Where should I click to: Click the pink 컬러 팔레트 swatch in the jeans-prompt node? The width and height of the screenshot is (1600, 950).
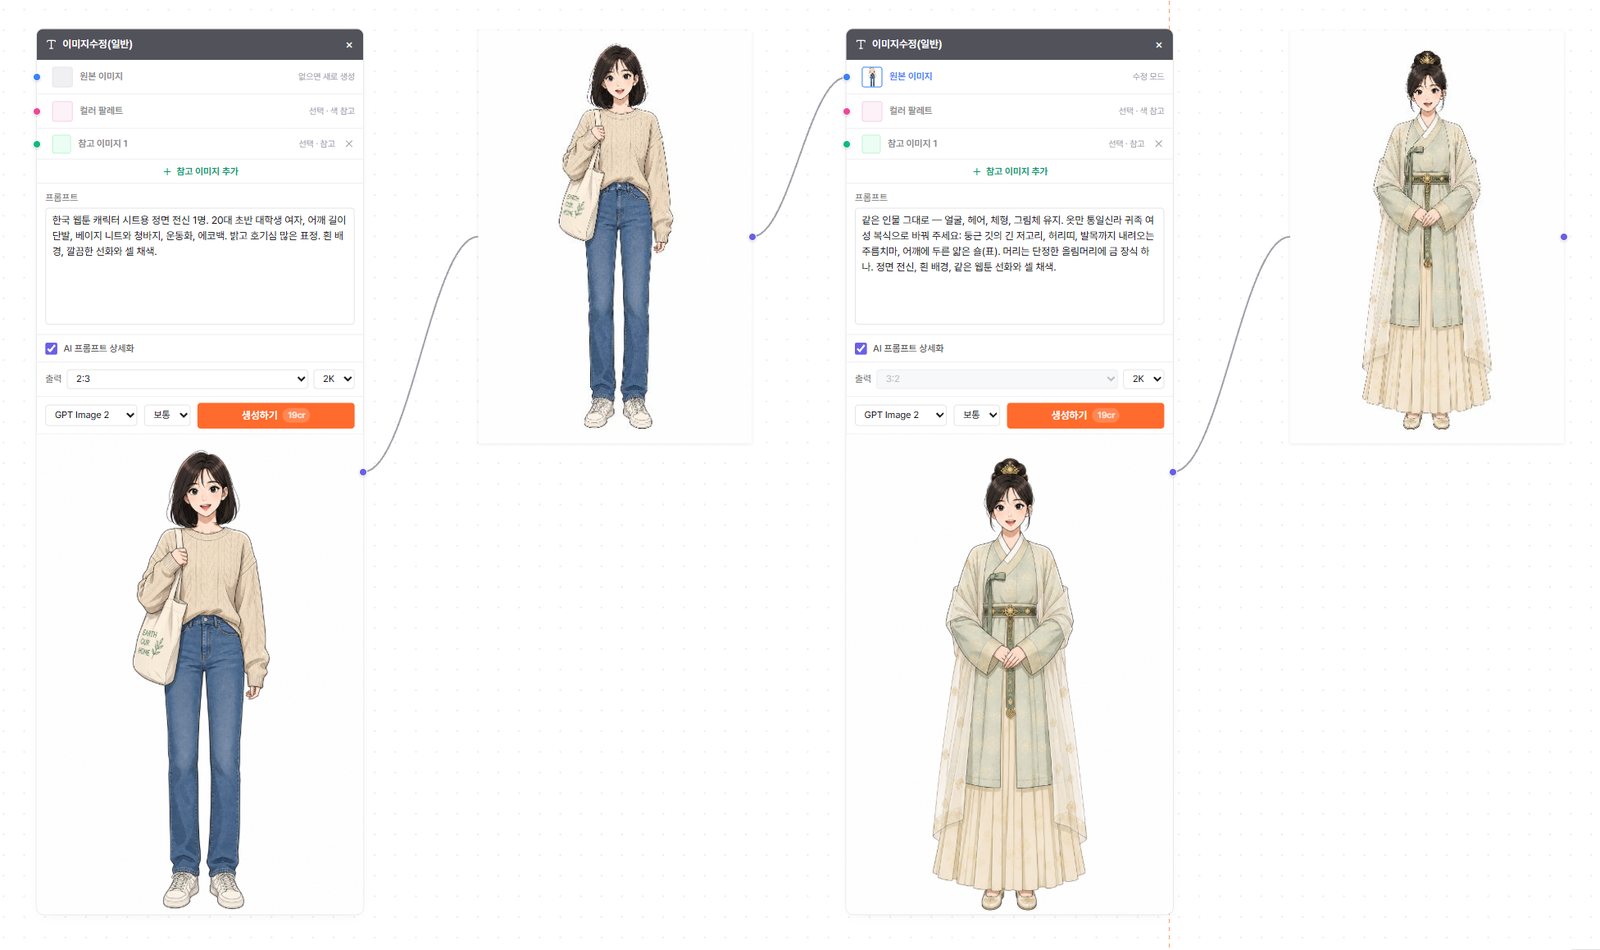(x=62, y=111)
